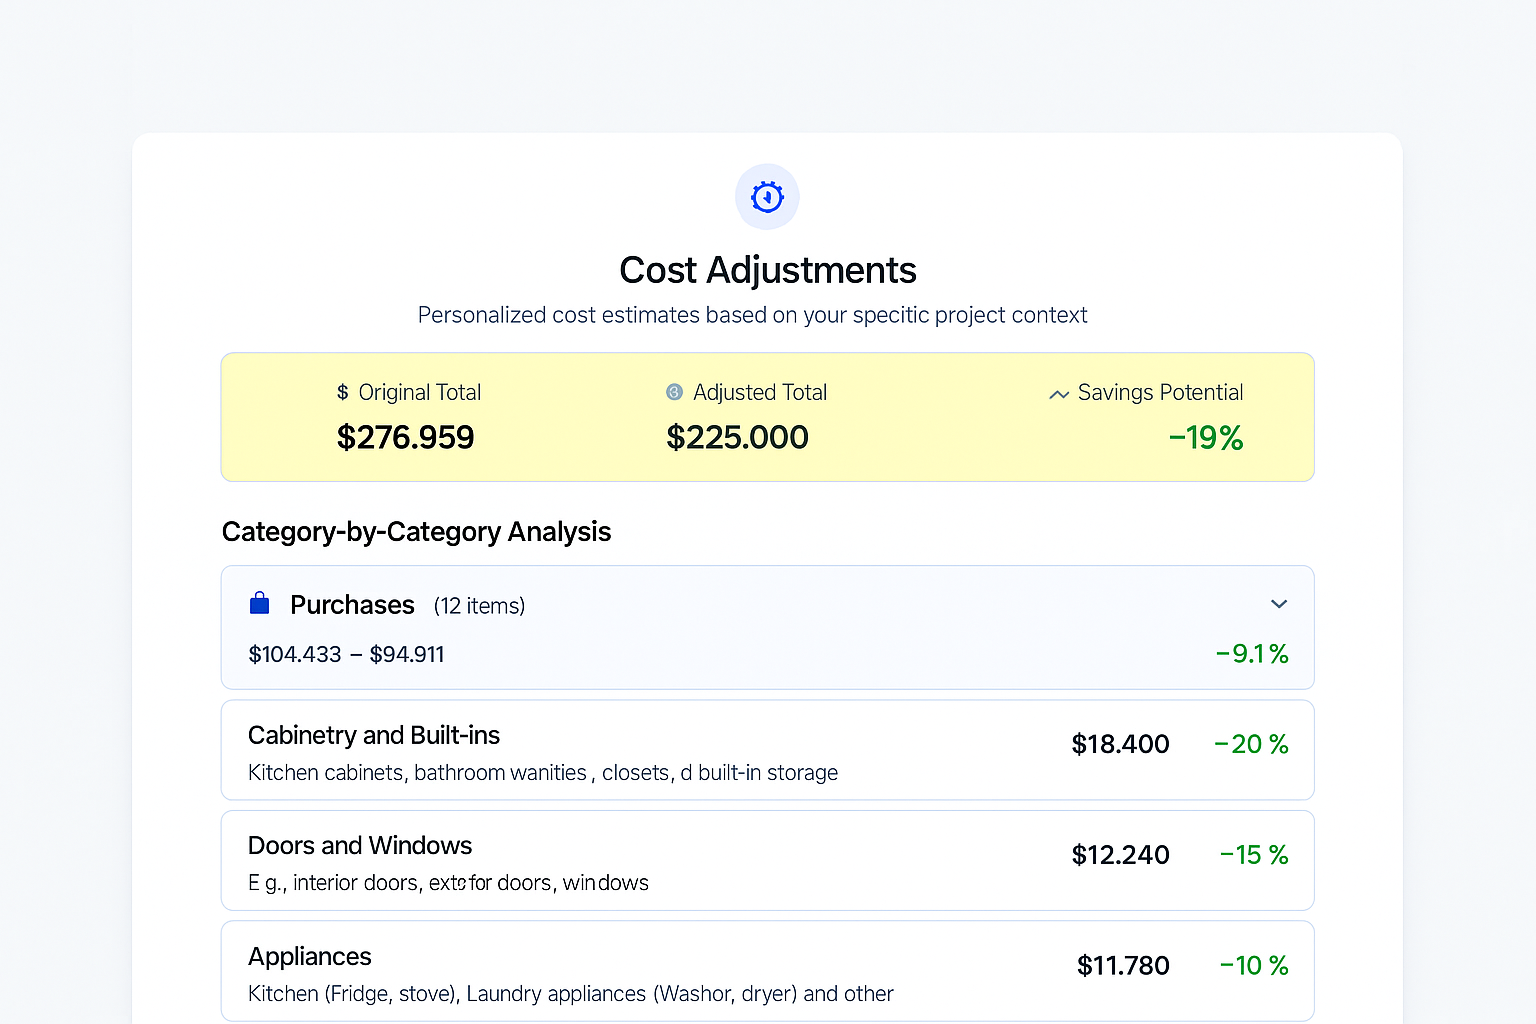Click the -19% savings potential figure
Image resolution: width=1536 pixels, height=1024 pixels.
click(1206, 438)
